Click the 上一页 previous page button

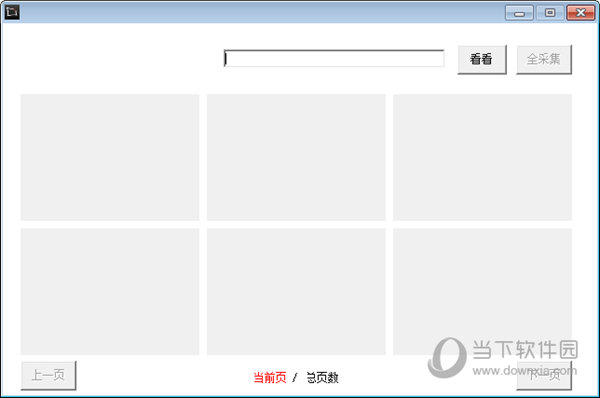(x=48, y=375)
